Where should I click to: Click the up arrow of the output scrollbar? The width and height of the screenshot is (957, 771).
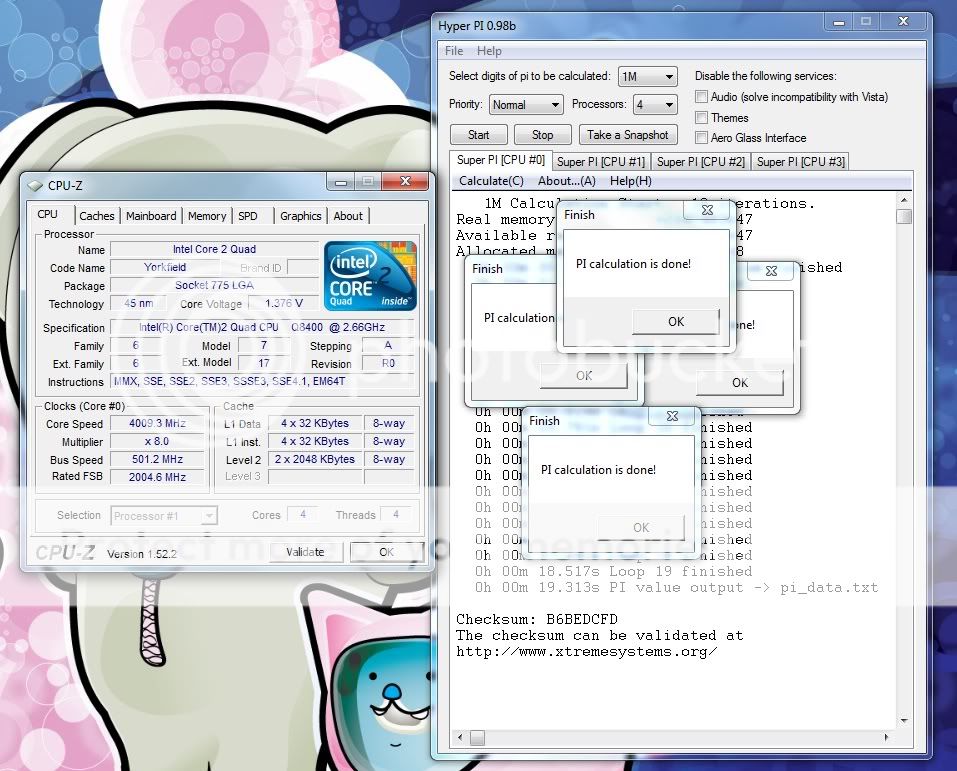[904, 201]
